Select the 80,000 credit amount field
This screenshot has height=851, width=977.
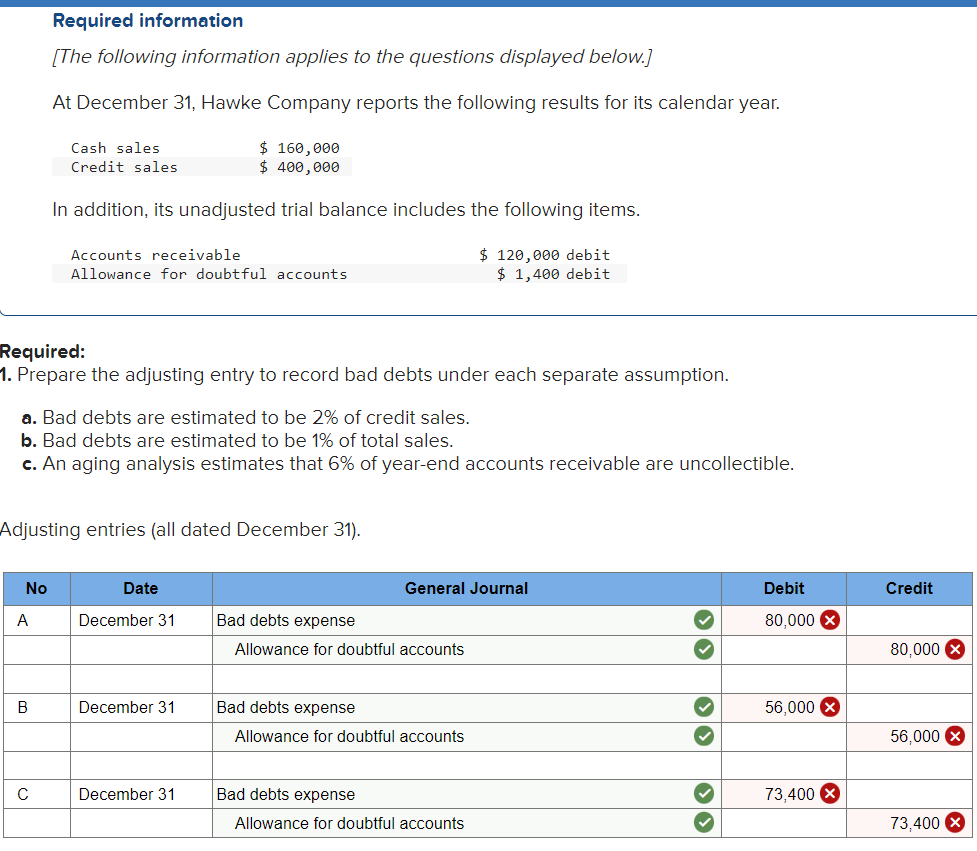909,650
